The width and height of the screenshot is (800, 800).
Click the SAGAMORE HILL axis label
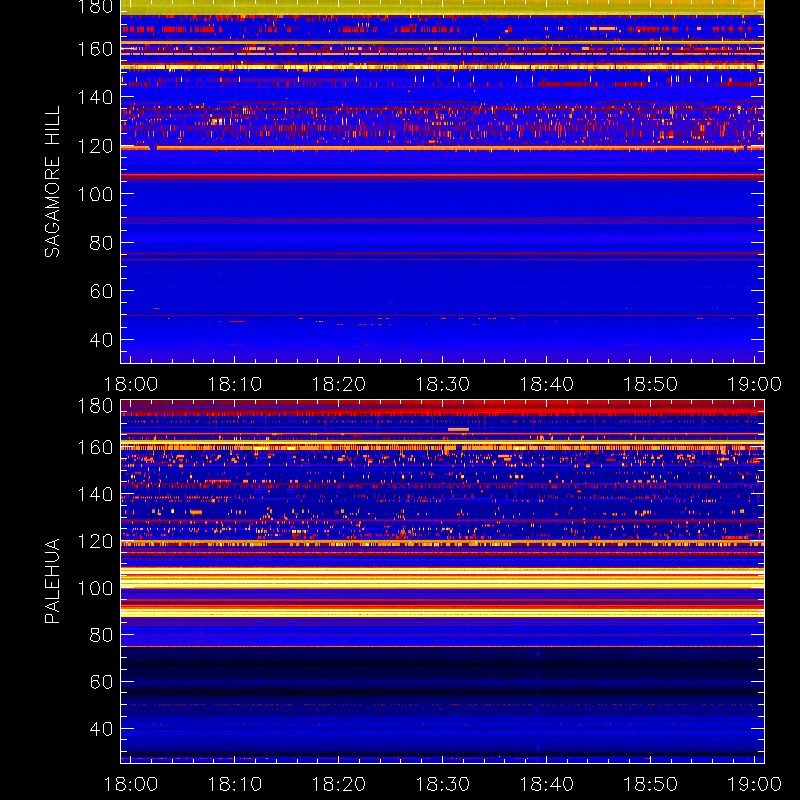[52, 182]
